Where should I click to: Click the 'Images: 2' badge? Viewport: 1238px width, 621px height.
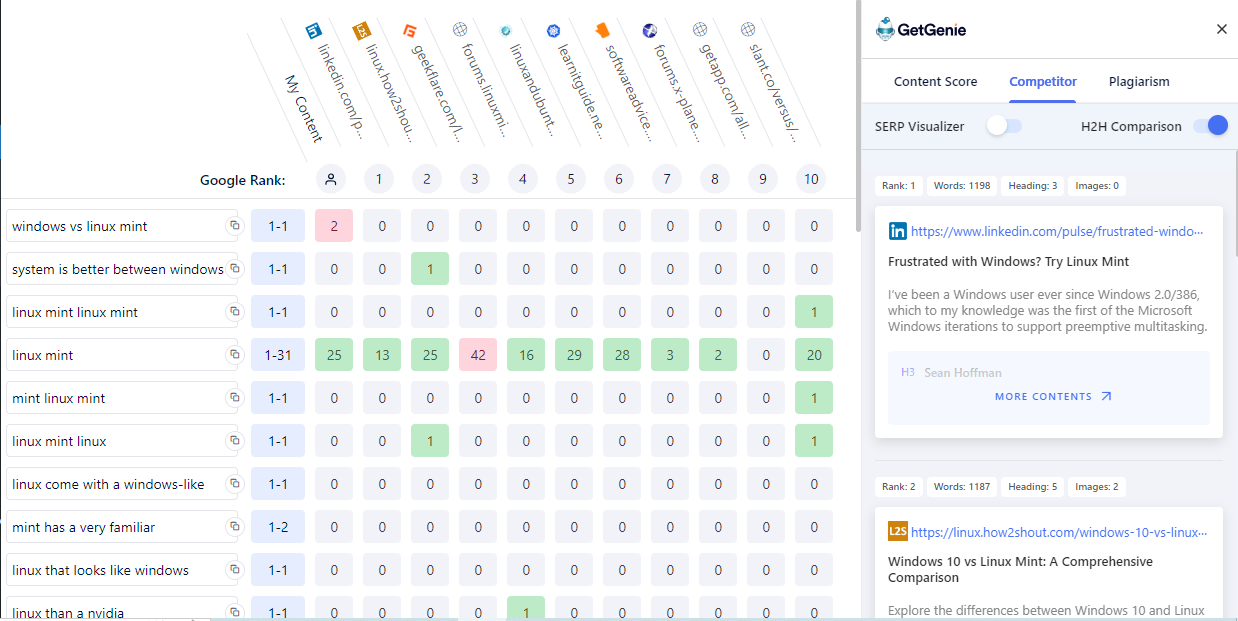point(1097,487)
